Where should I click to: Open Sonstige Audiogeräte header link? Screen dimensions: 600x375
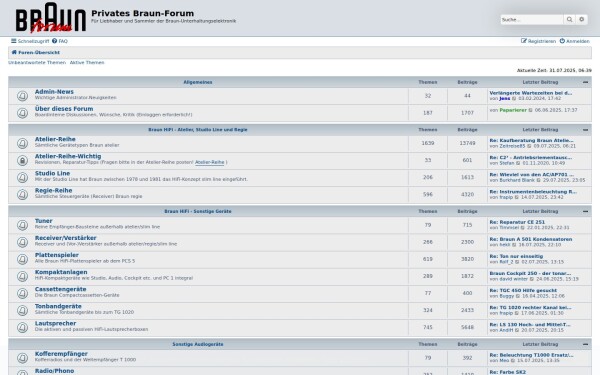click(x=198, y=344)
